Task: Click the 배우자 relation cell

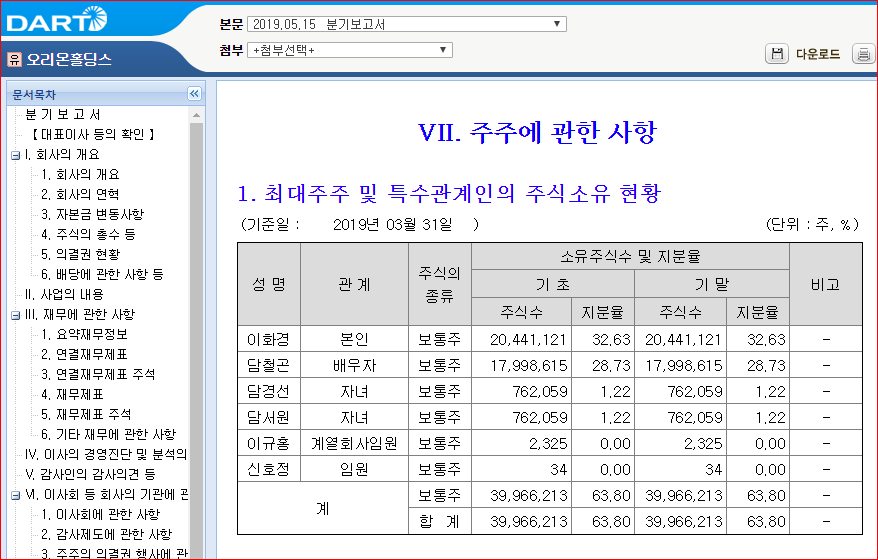Action: (354, 365)
